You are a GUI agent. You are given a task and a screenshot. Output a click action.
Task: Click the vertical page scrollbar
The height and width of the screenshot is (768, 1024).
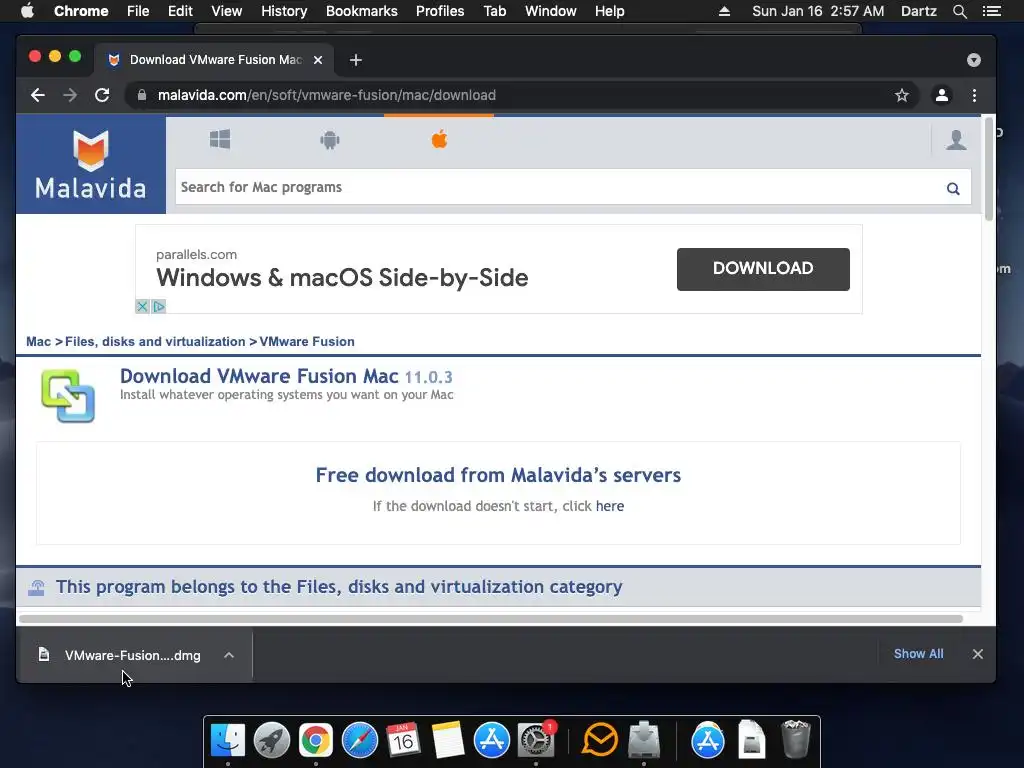point(989,168)
